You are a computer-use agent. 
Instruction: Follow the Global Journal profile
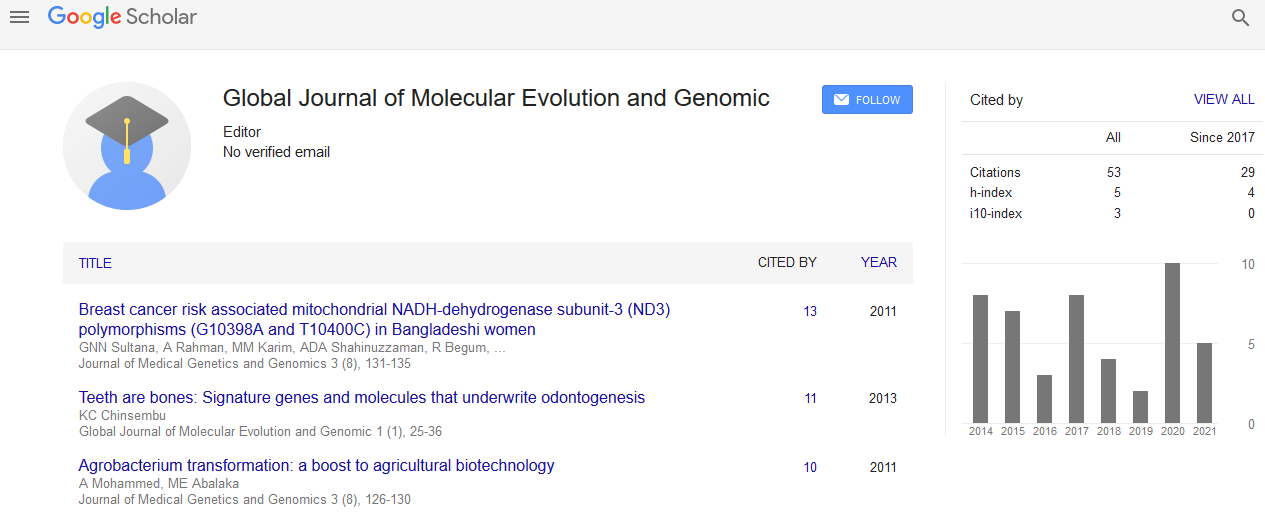point(867,100)
